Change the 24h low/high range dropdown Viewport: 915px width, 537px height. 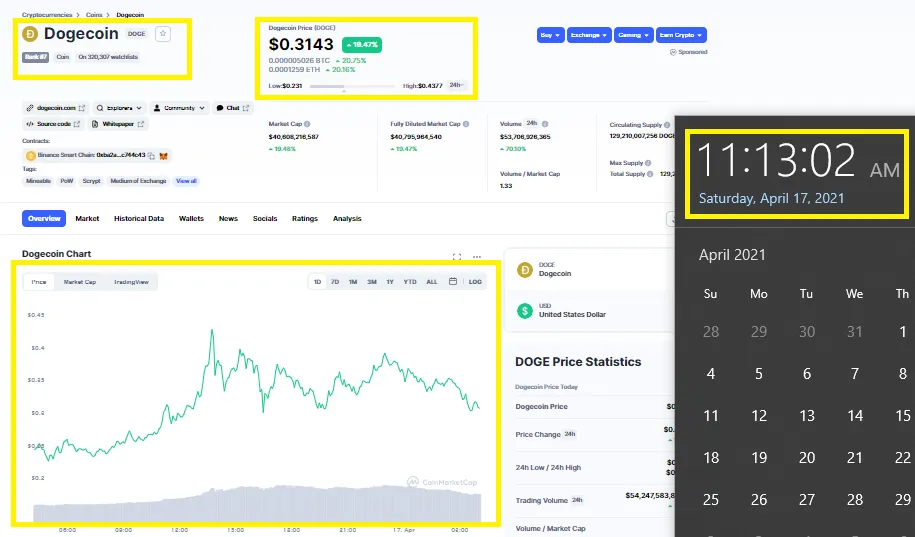click(x=456, y=85)
